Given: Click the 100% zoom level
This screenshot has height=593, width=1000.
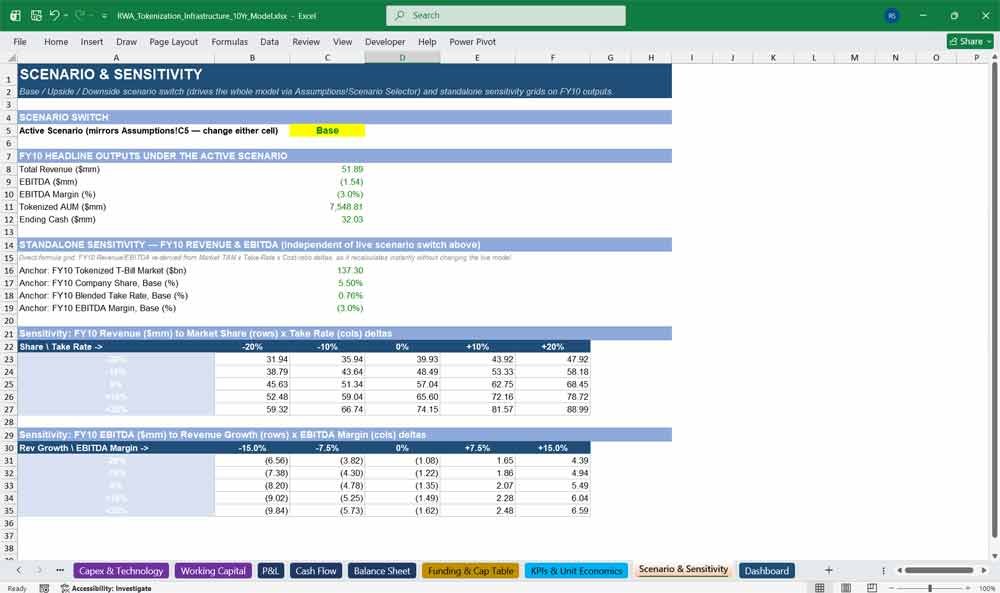Looking at the screenshot, I should pos(987,588).
